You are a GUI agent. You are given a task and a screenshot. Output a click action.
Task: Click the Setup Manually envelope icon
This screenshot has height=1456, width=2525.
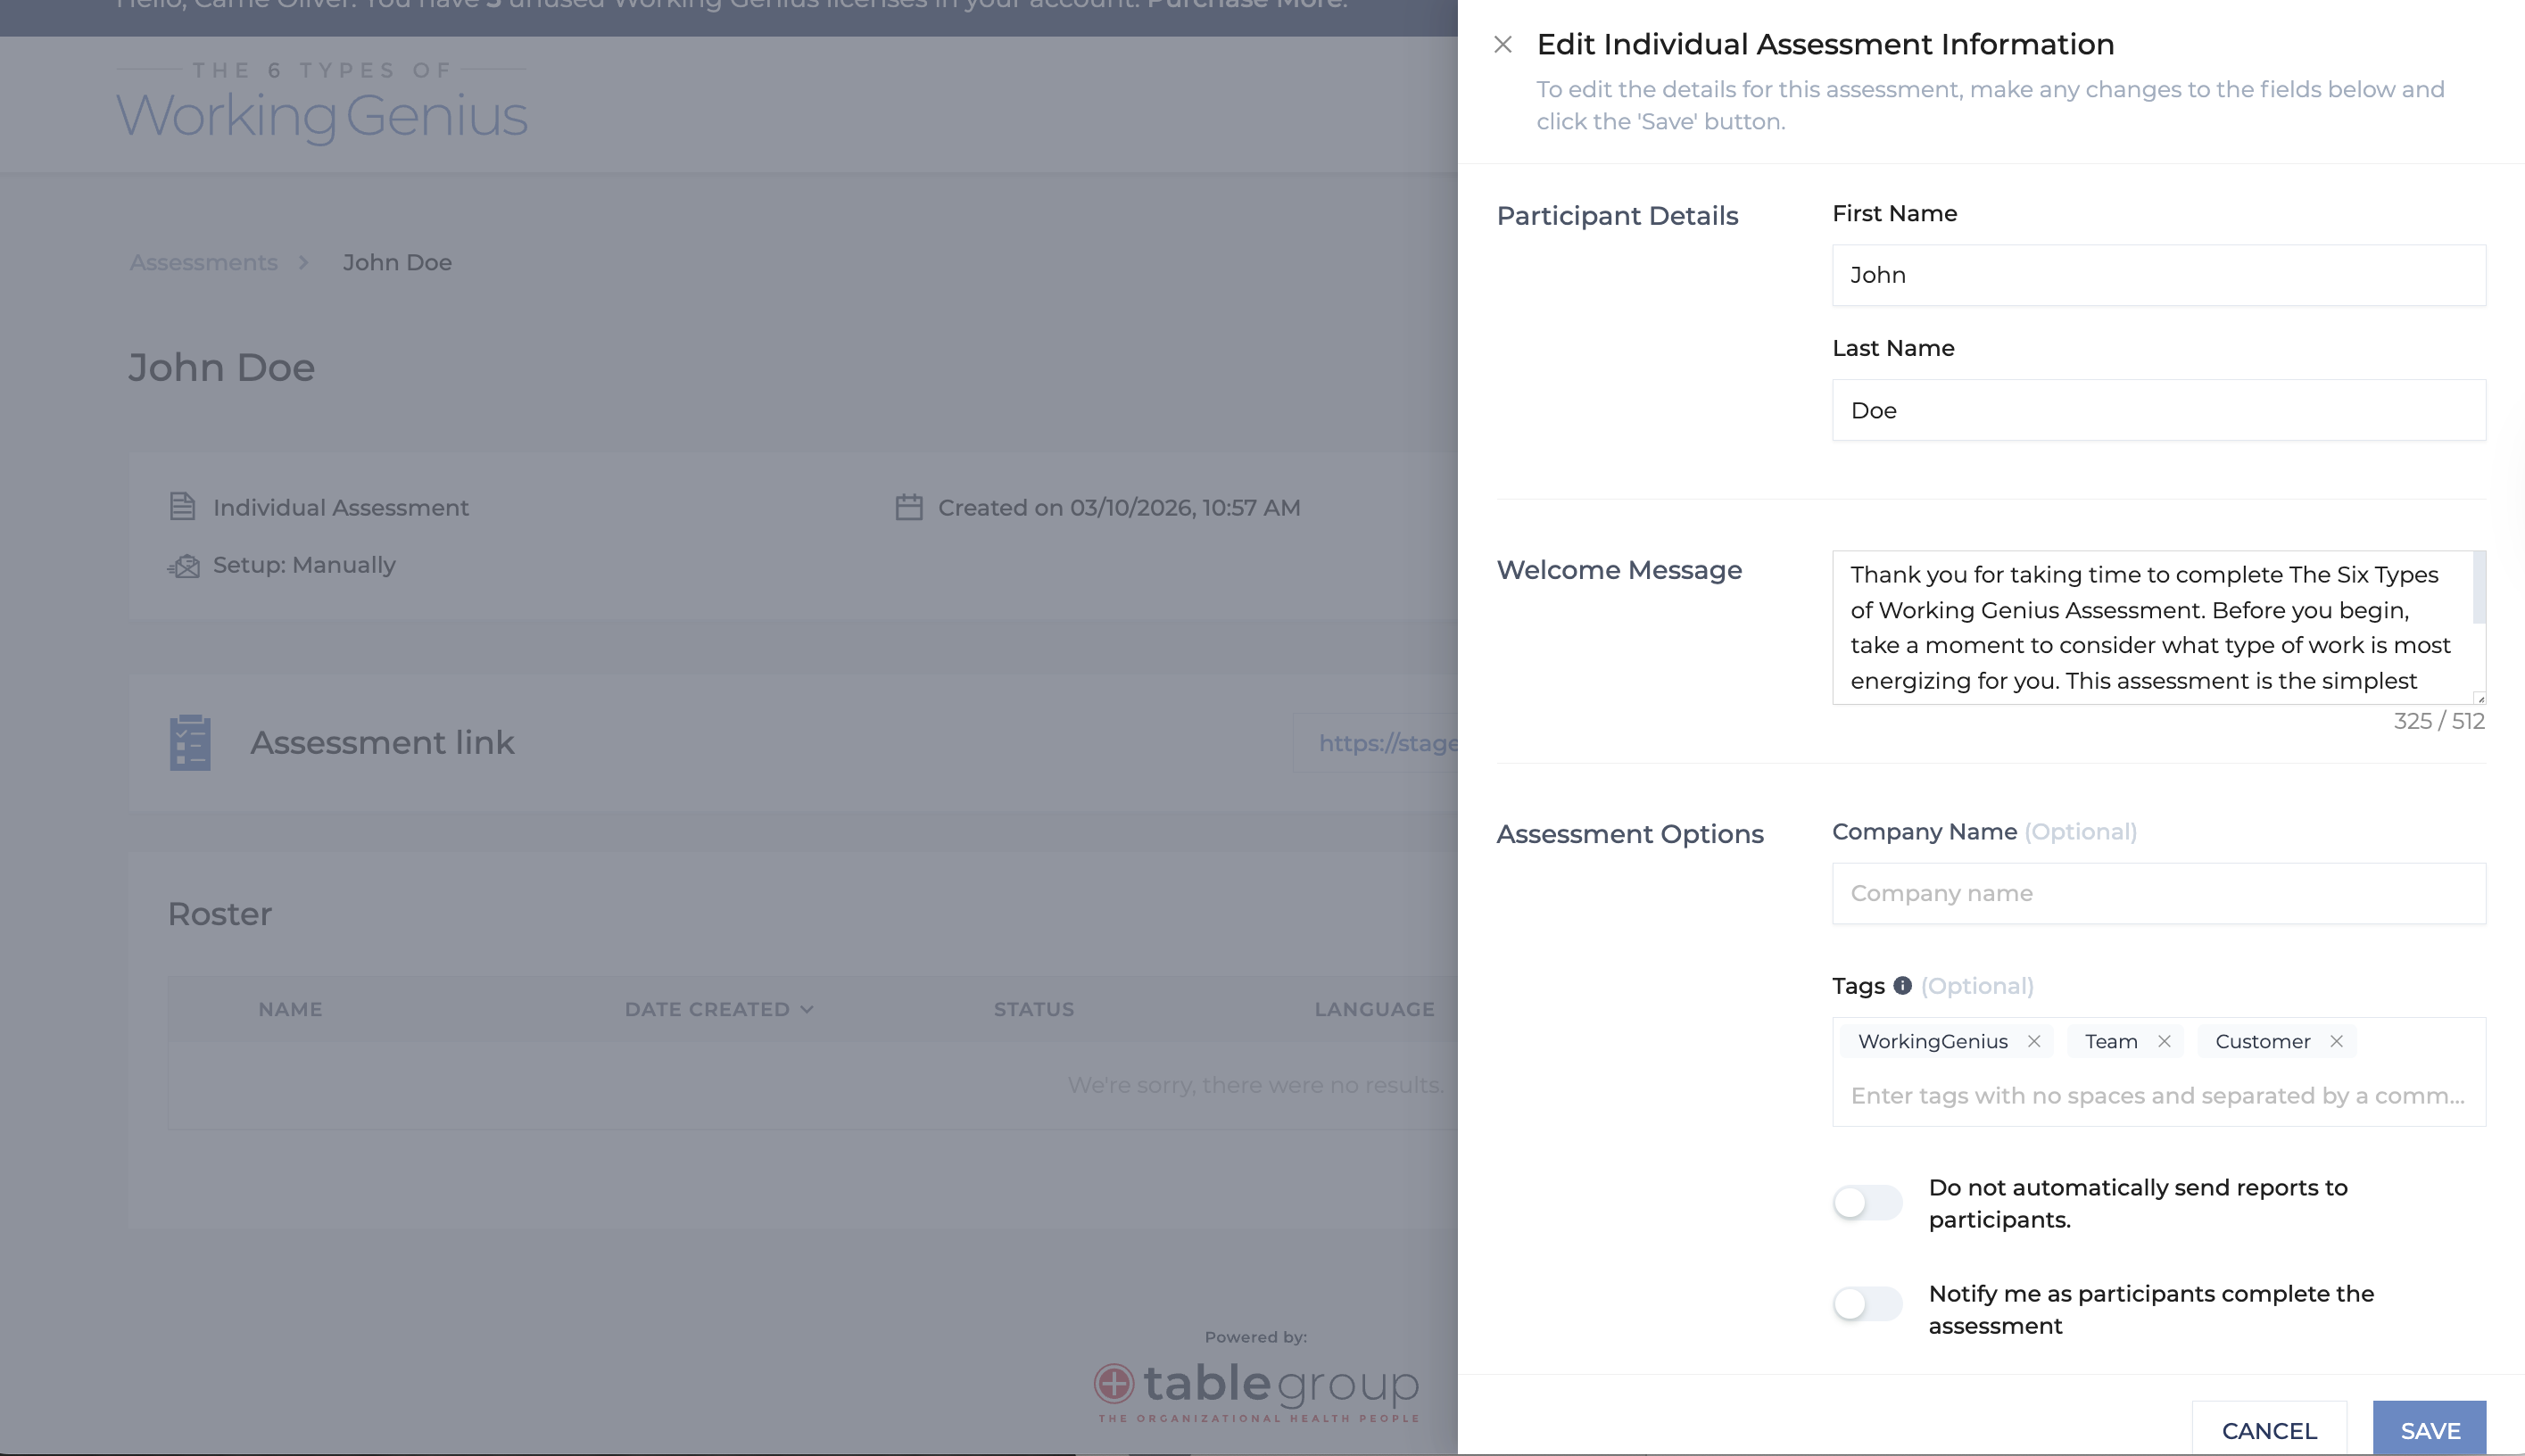(184, 566)
